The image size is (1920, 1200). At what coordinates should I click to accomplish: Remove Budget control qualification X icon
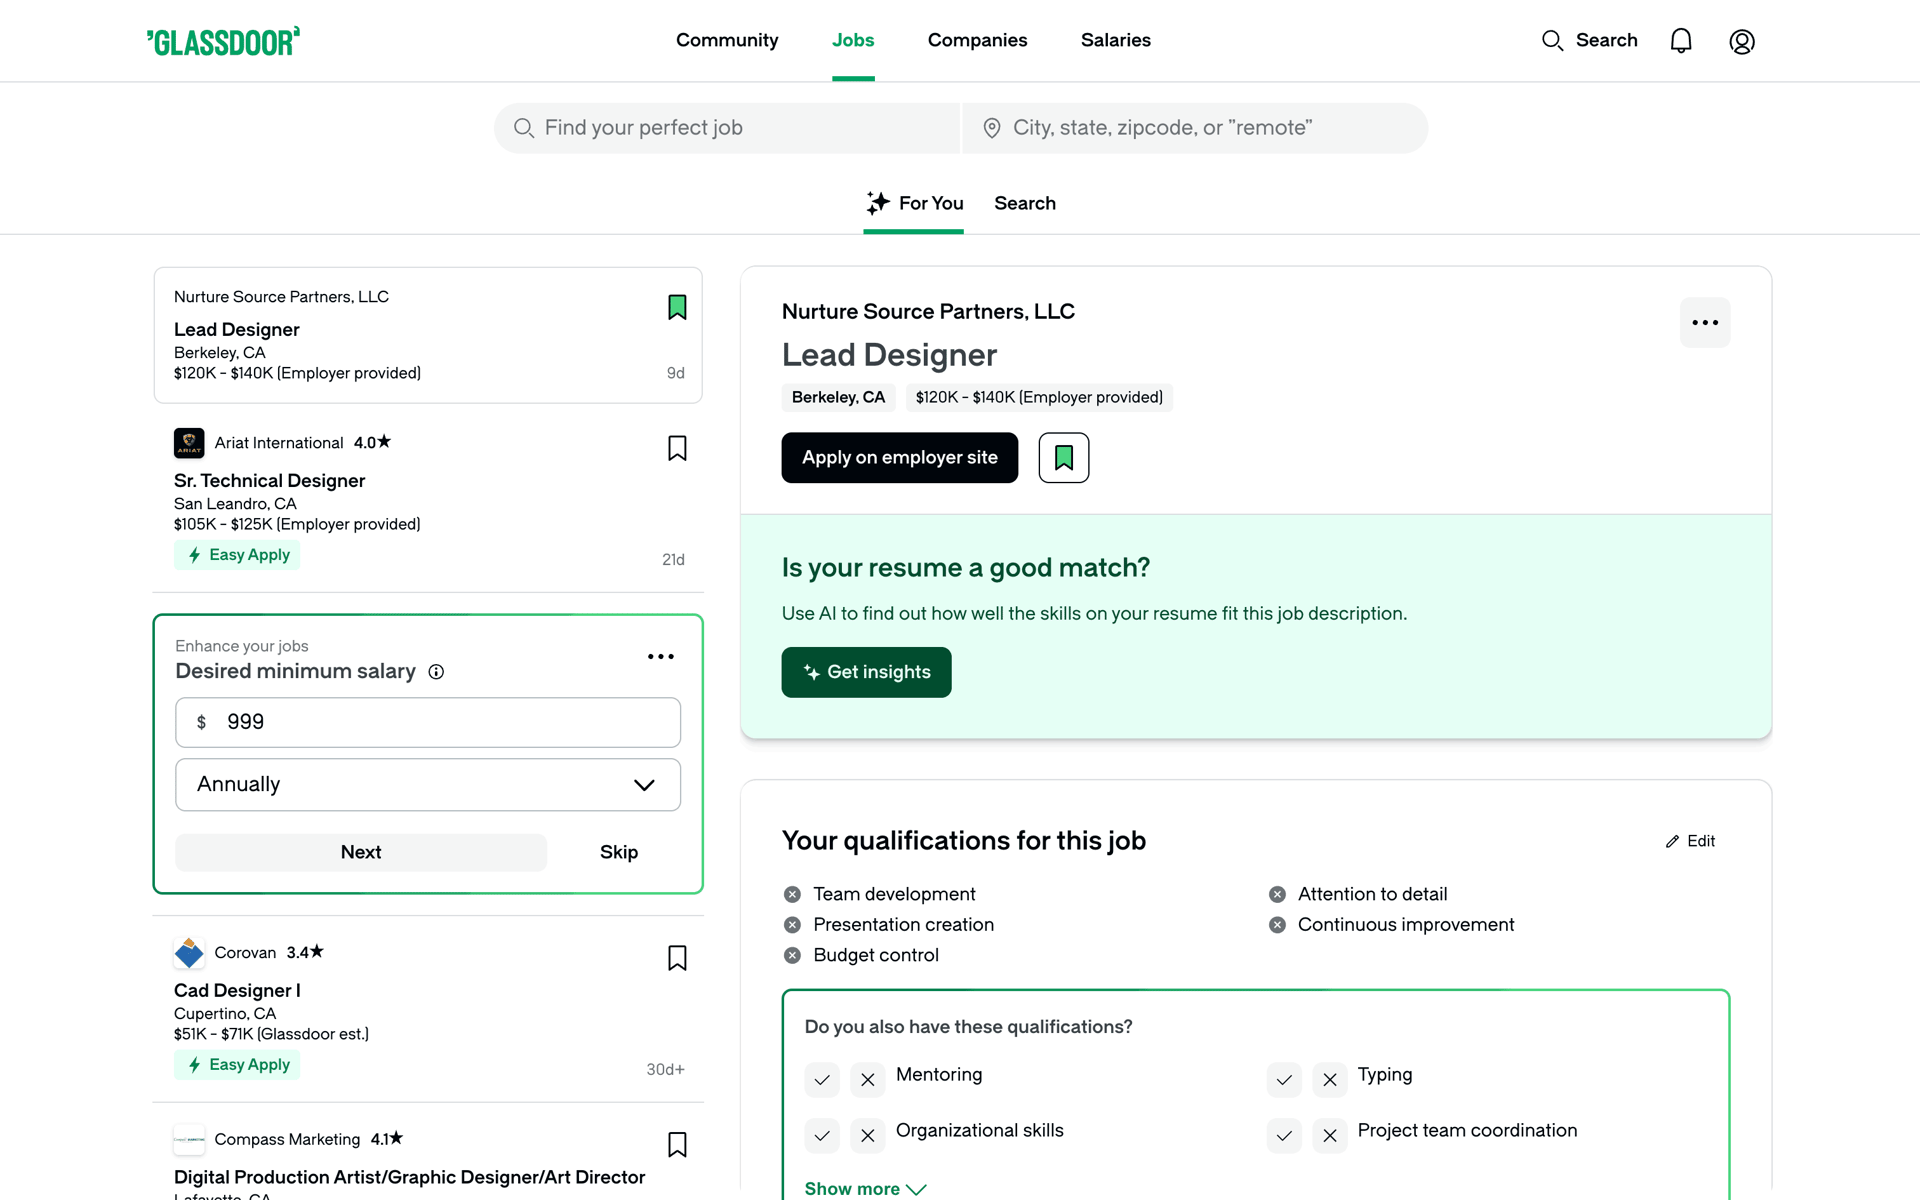pyautogui.click(x=792, y=955)
